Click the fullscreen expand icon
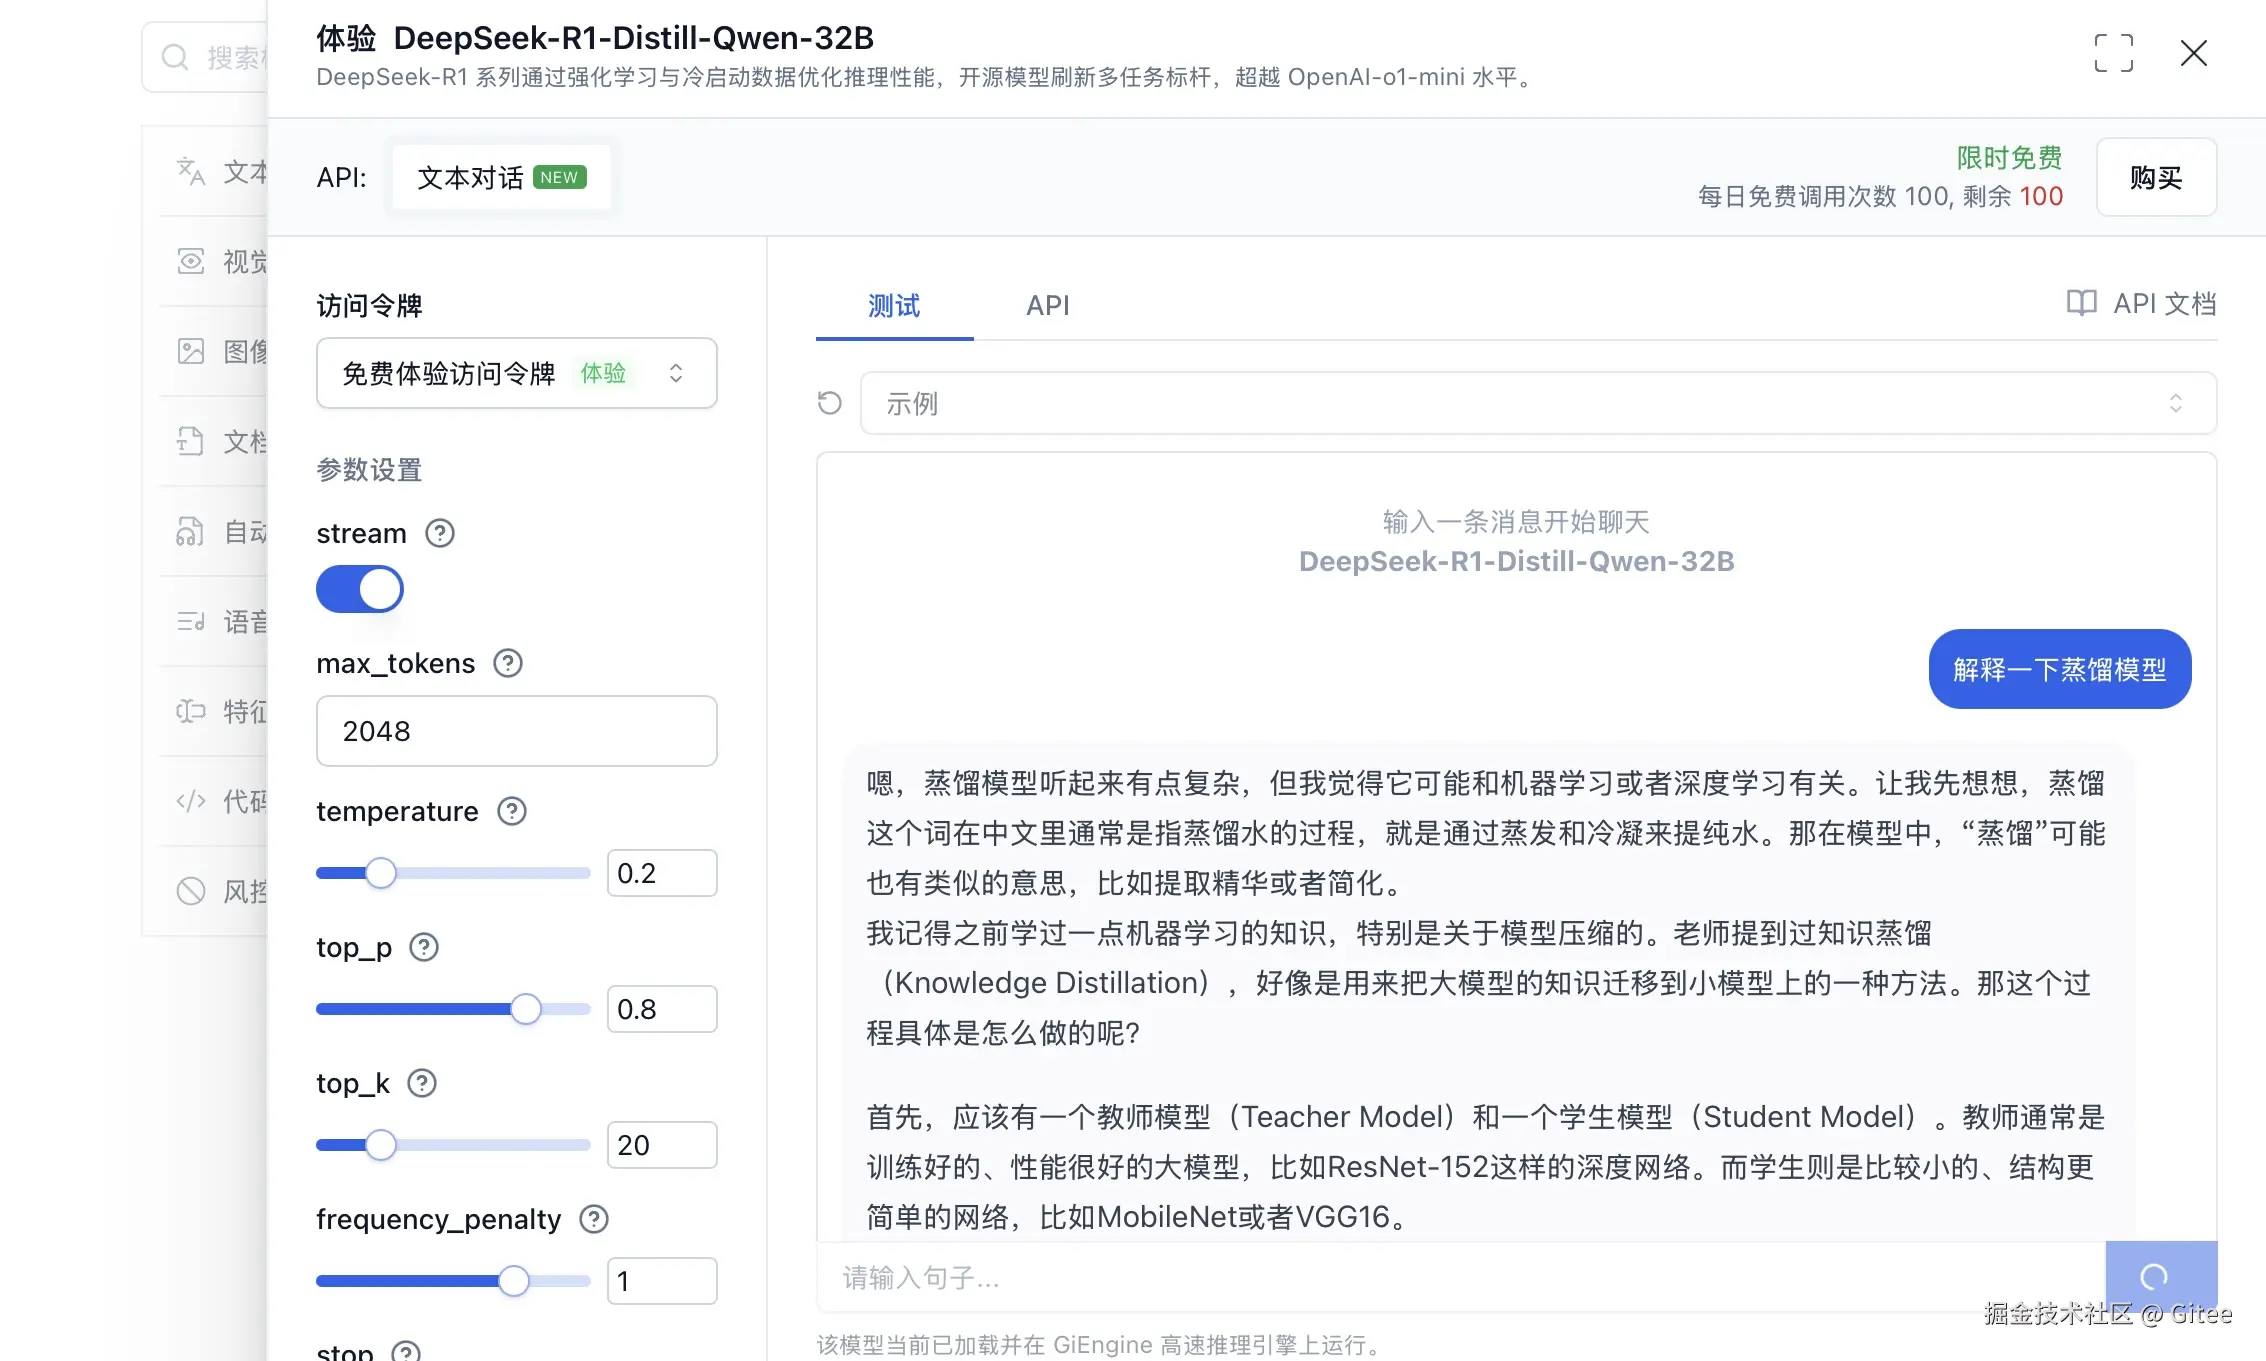The height and width of the screenshot is (1361, 2266). pyautogui.click(x=2113, y=53)
